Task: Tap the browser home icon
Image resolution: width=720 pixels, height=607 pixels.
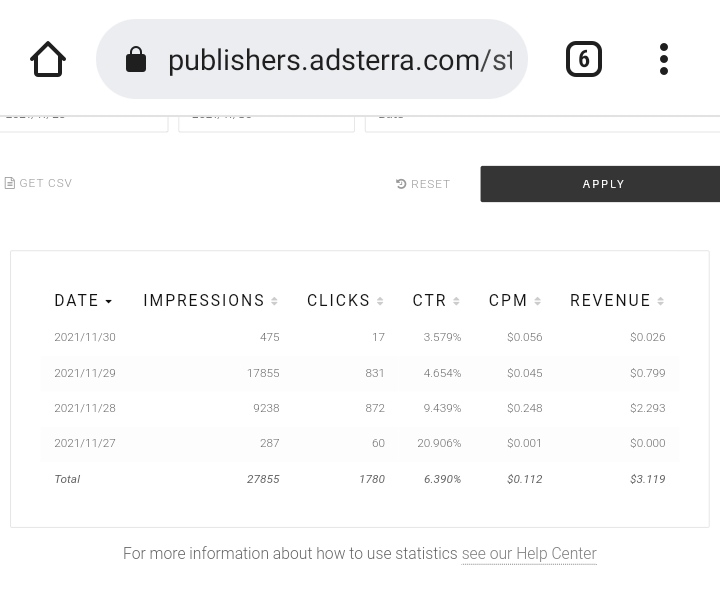Action: click(x=48, y=59)
